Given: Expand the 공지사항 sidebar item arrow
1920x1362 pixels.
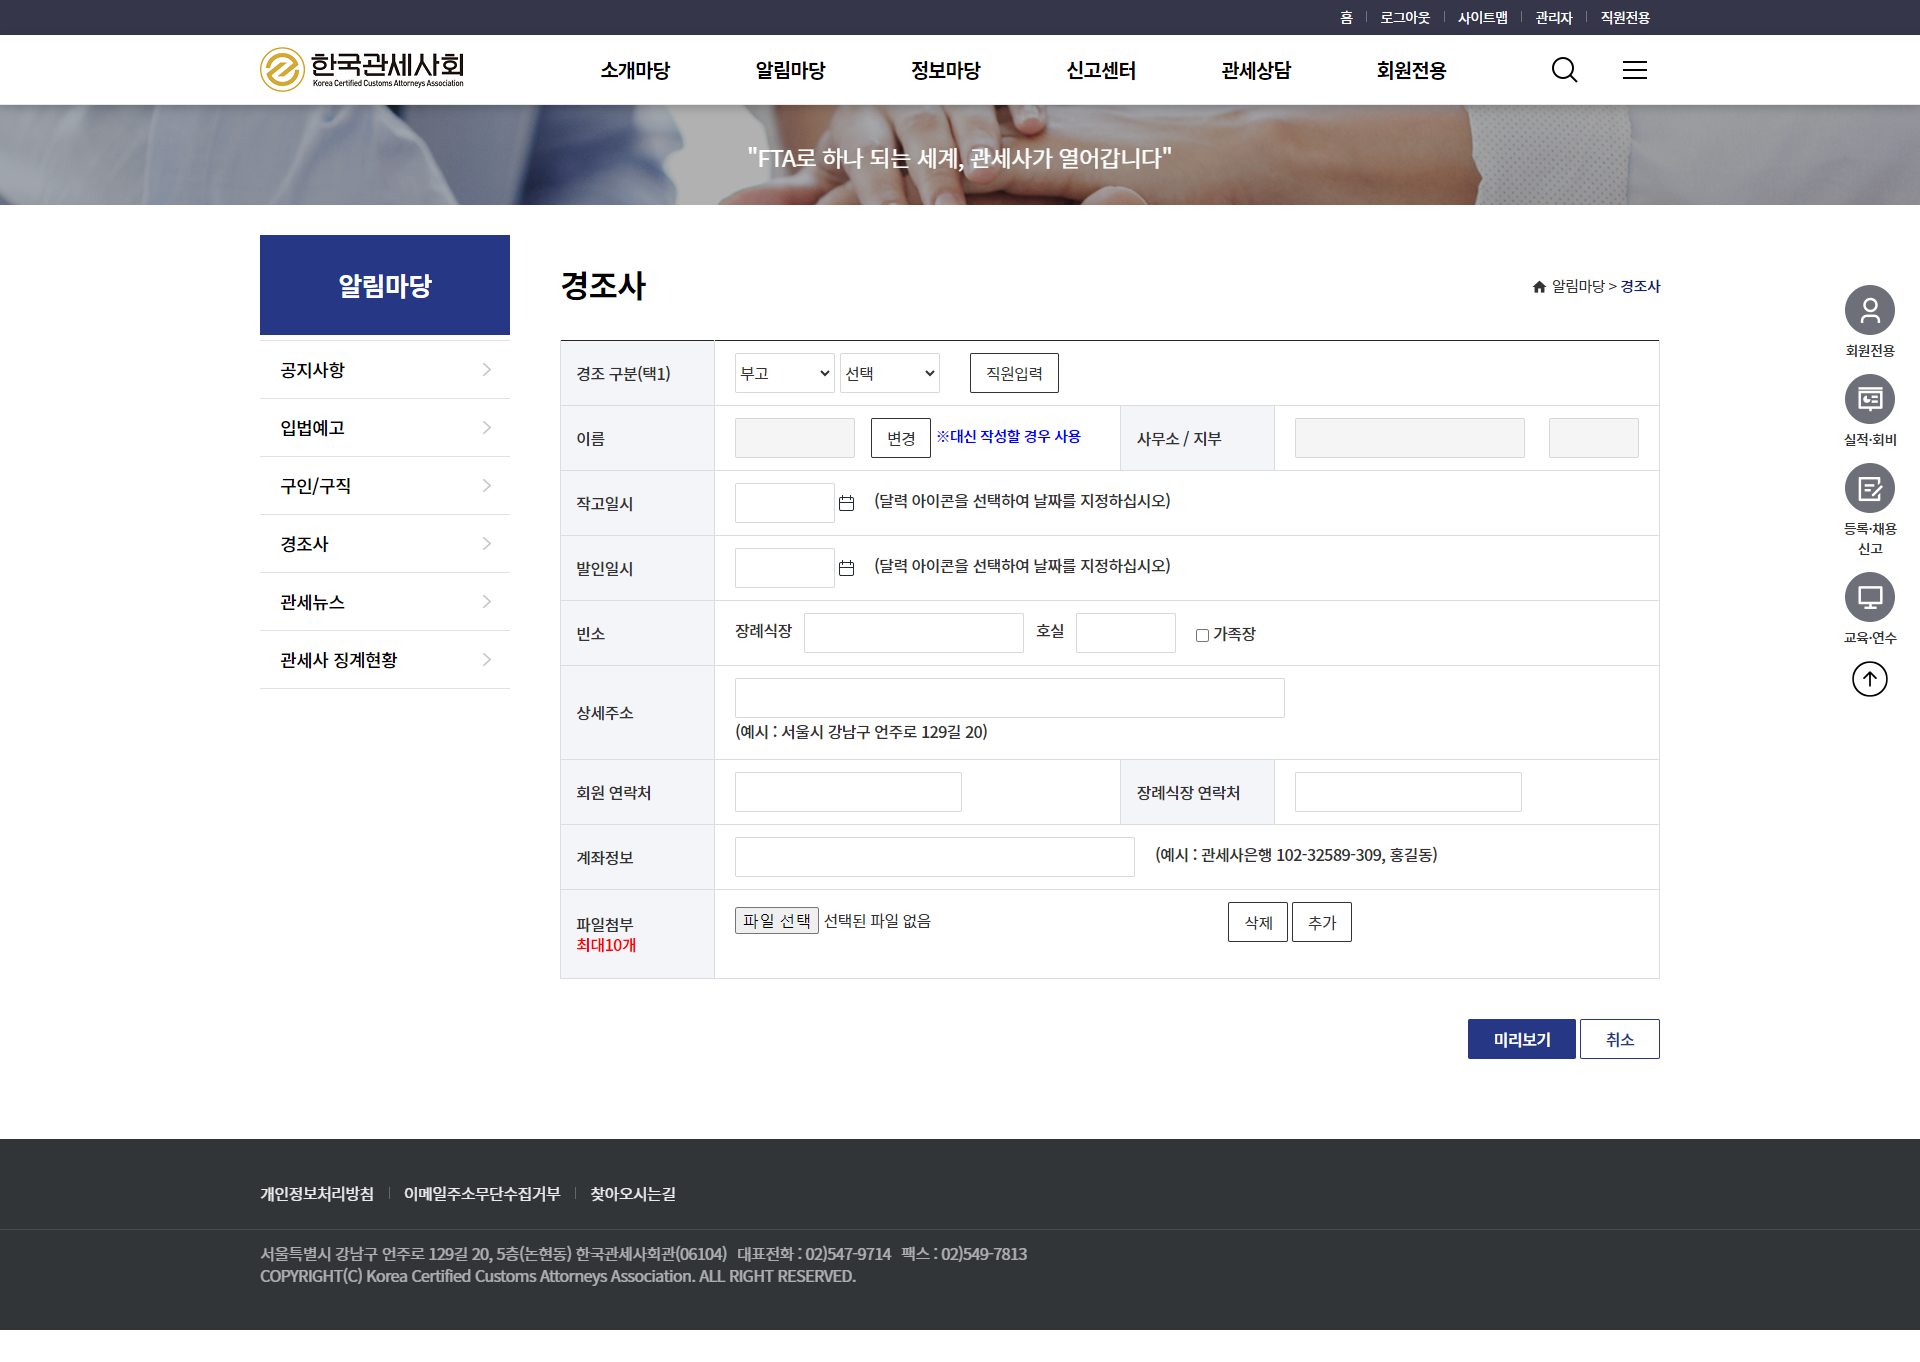Looking at the screenshot, I should [x=486, y=370].
